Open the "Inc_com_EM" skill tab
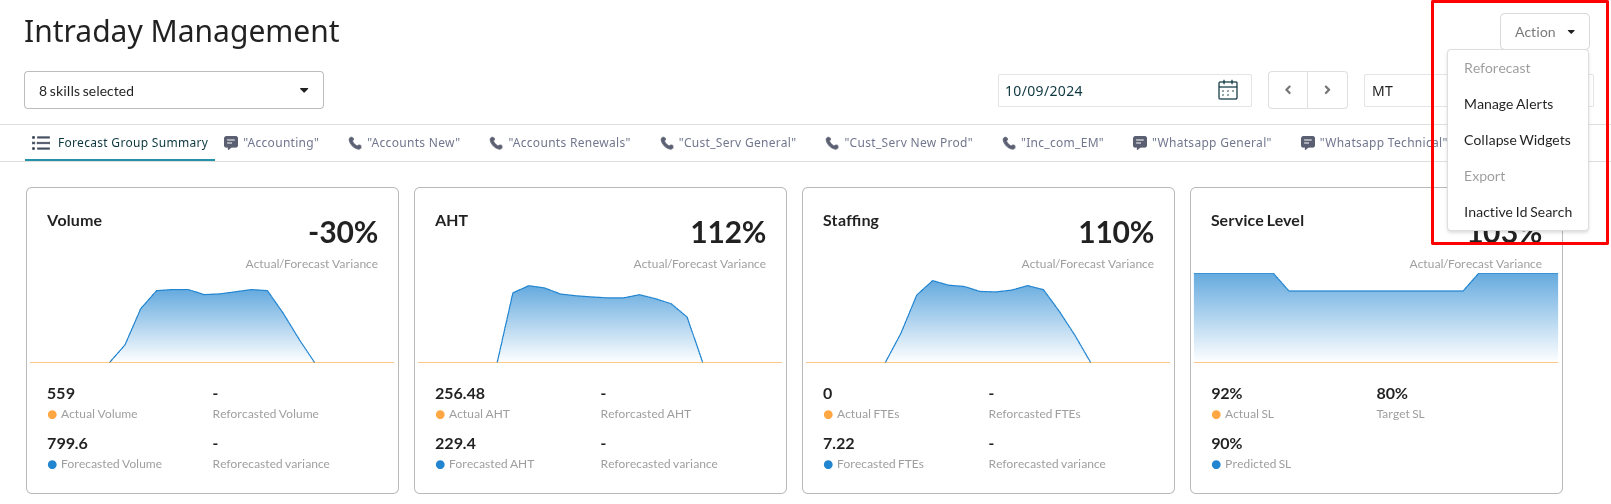 click(1053, 143)
